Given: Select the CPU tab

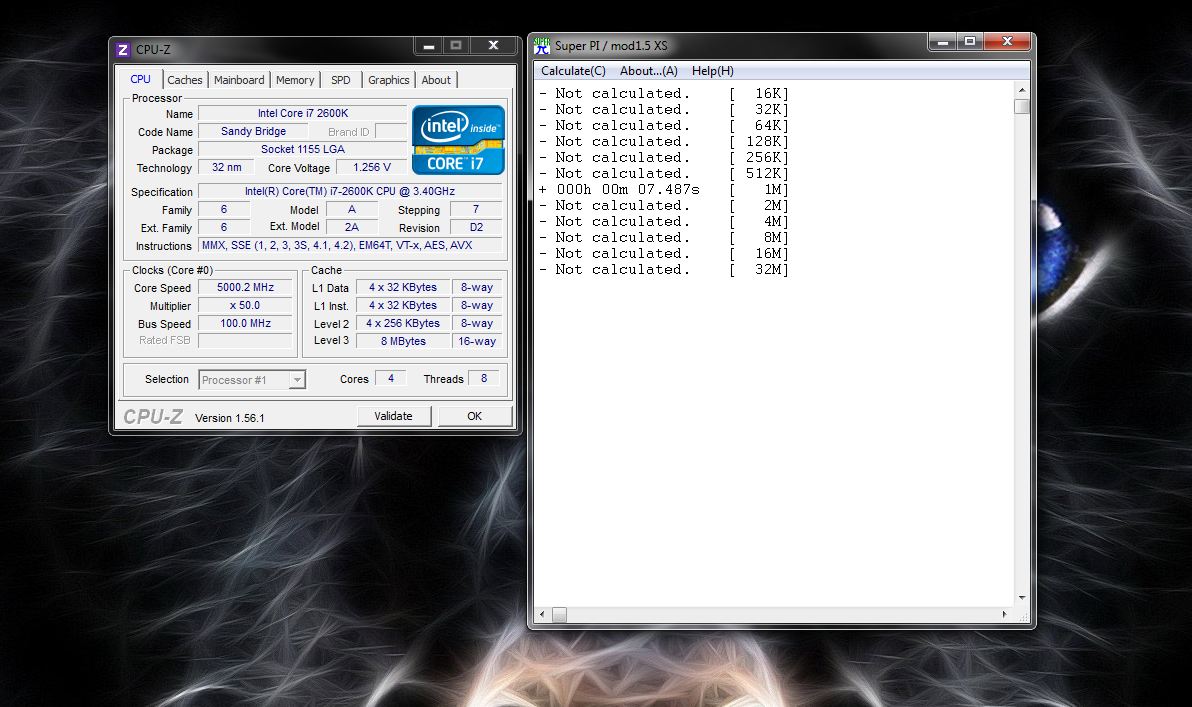Looking at the screenshot, I should click(141, 79).
